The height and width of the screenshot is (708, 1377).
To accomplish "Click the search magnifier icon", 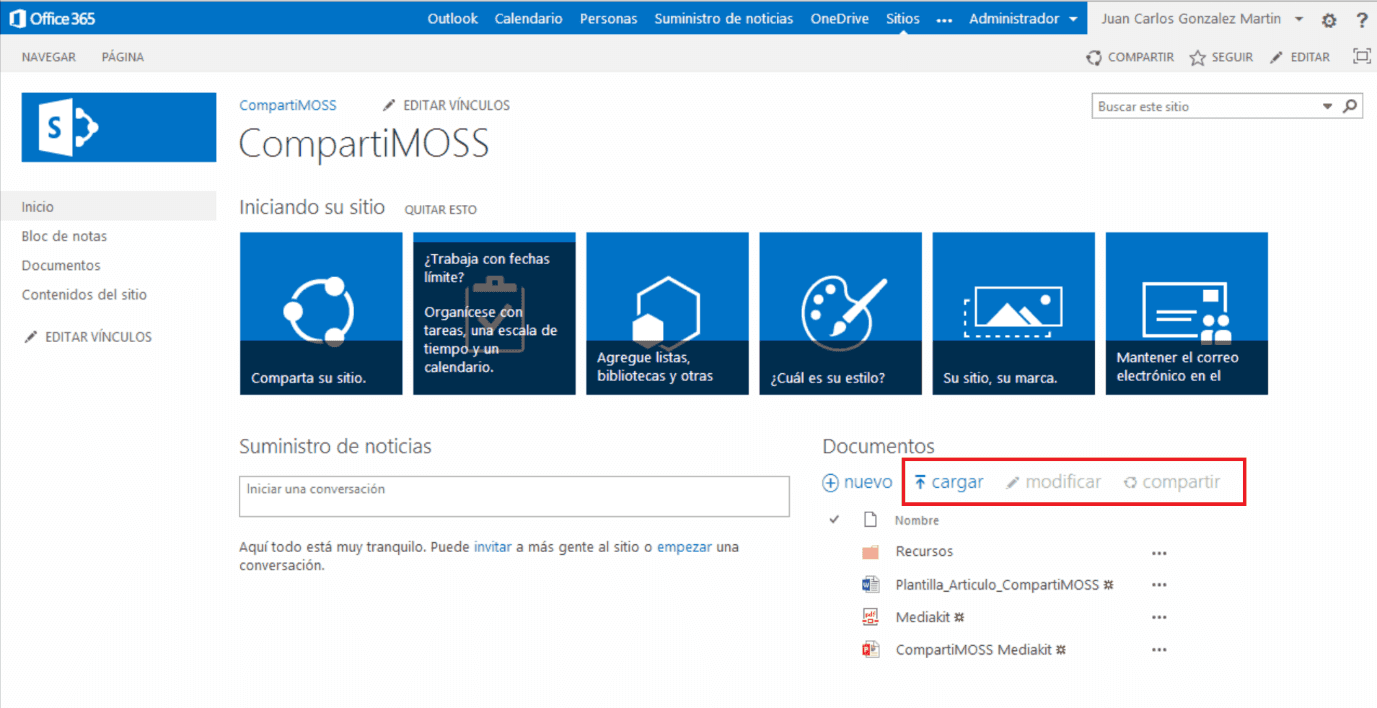I will point(1350,106).
